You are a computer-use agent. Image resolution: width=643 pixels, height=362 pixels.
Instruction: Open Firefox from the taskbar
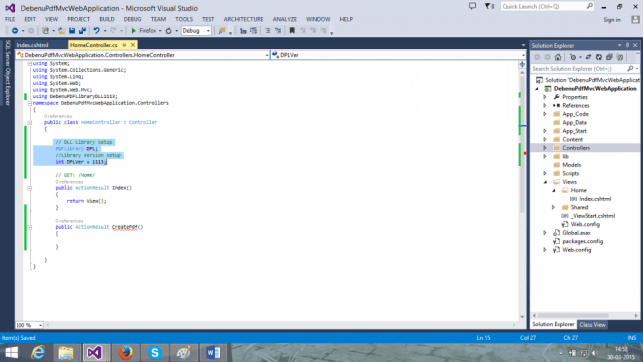[125, 352]
